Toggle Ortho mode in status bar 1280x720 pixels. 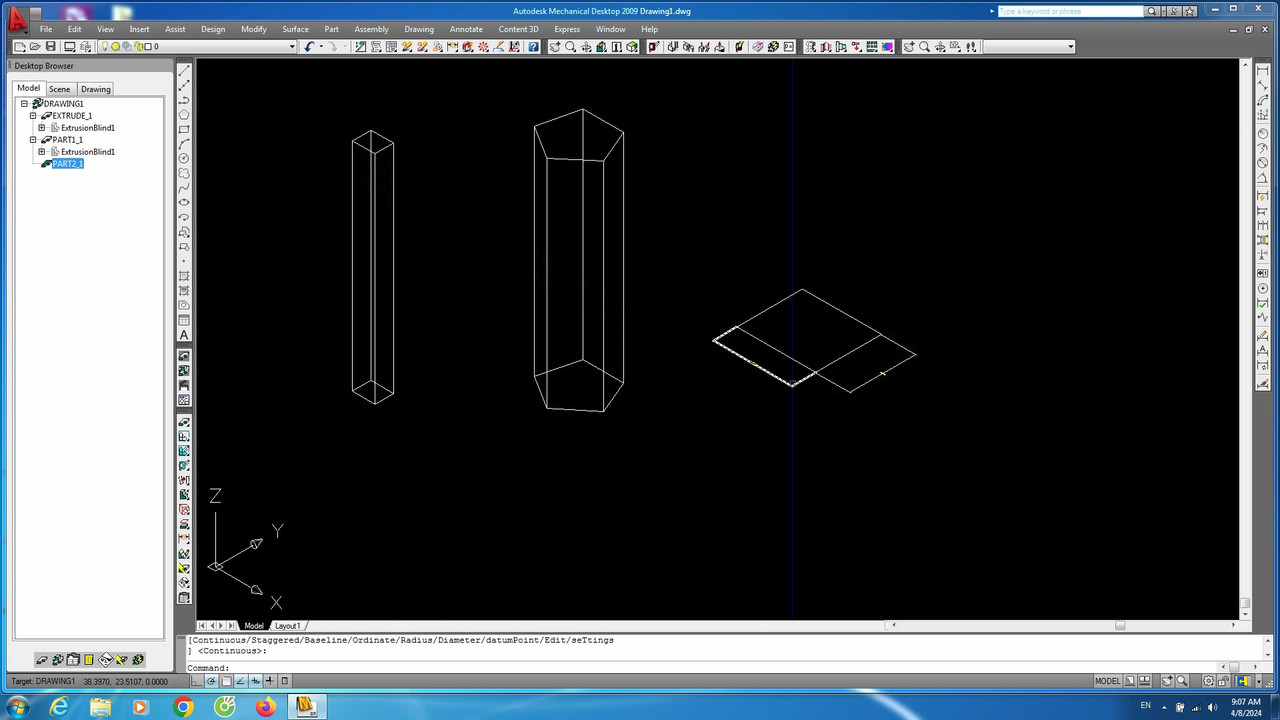pos(196,681)
